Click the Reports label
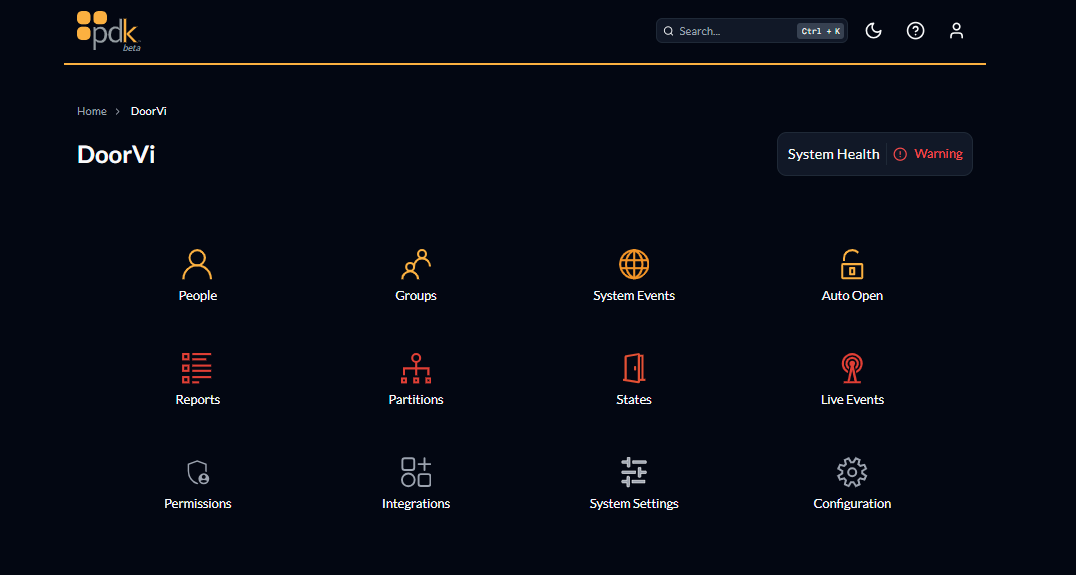1076x575 pixels. pyautogui.click(x=198, y=399)
